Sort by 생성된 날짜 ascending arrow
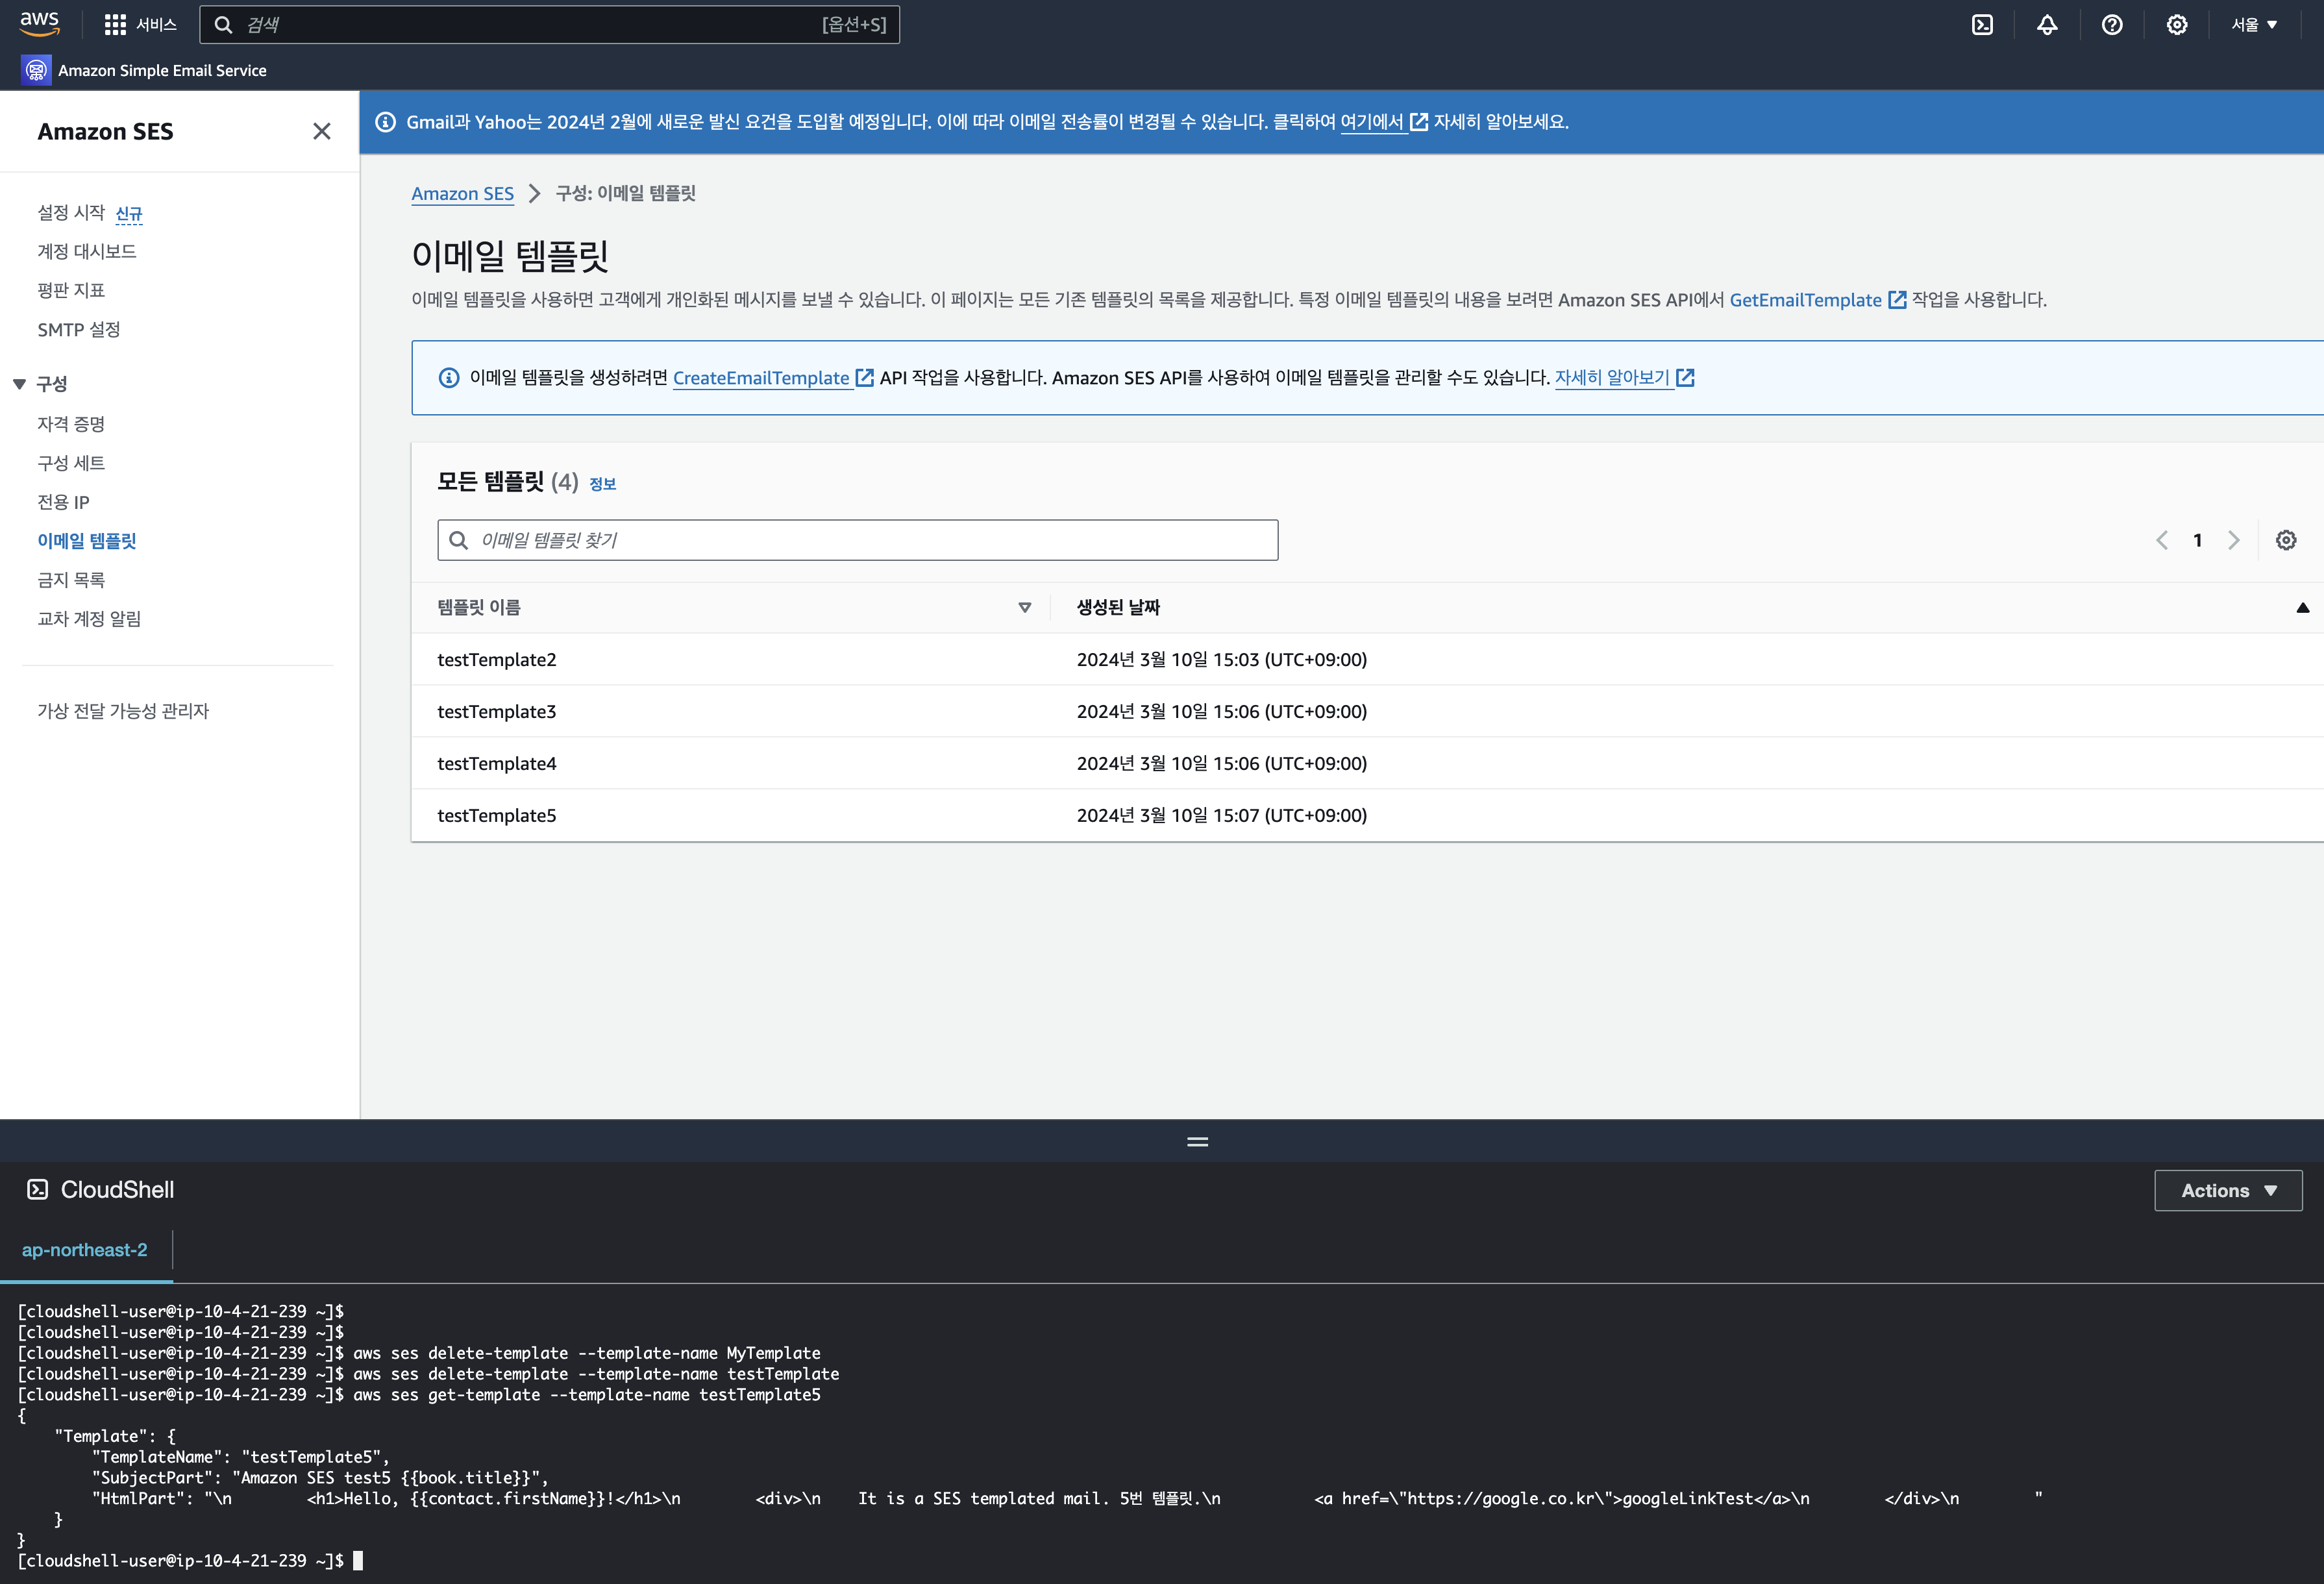The height and width of the screenshot is (1584, 2324). [2302, 608]
